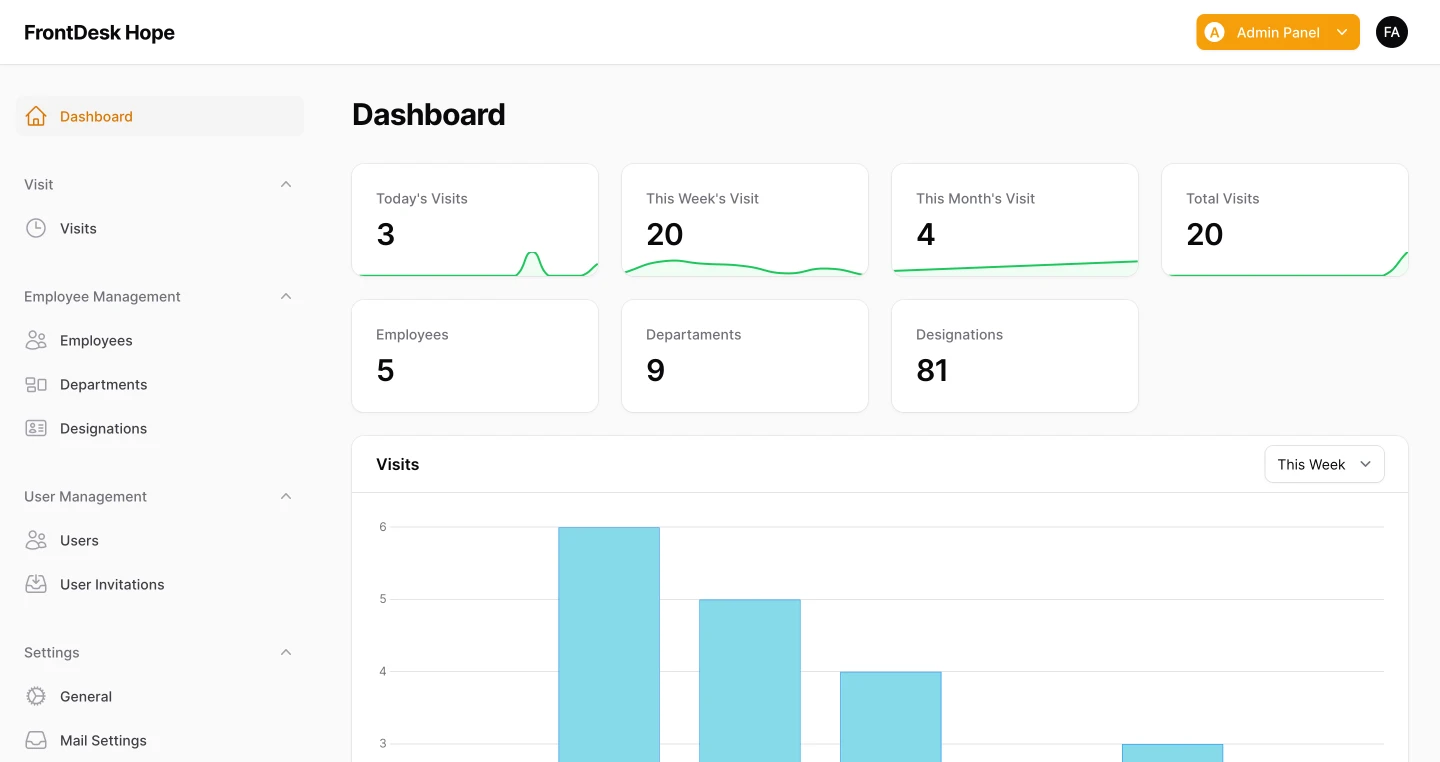
Task: Open General settings menu item
Action: 160,696
